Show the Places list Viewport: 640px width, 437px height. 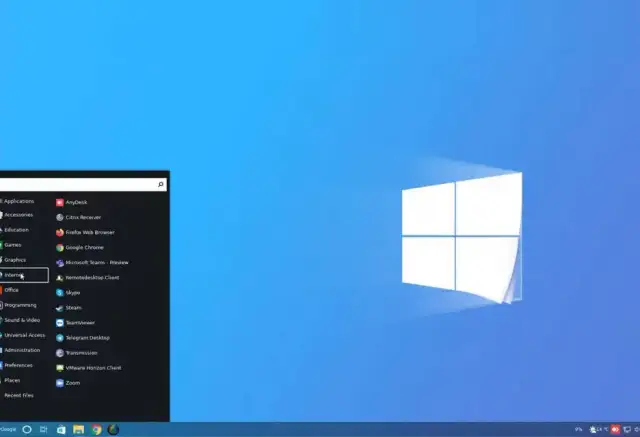[11, 381]
